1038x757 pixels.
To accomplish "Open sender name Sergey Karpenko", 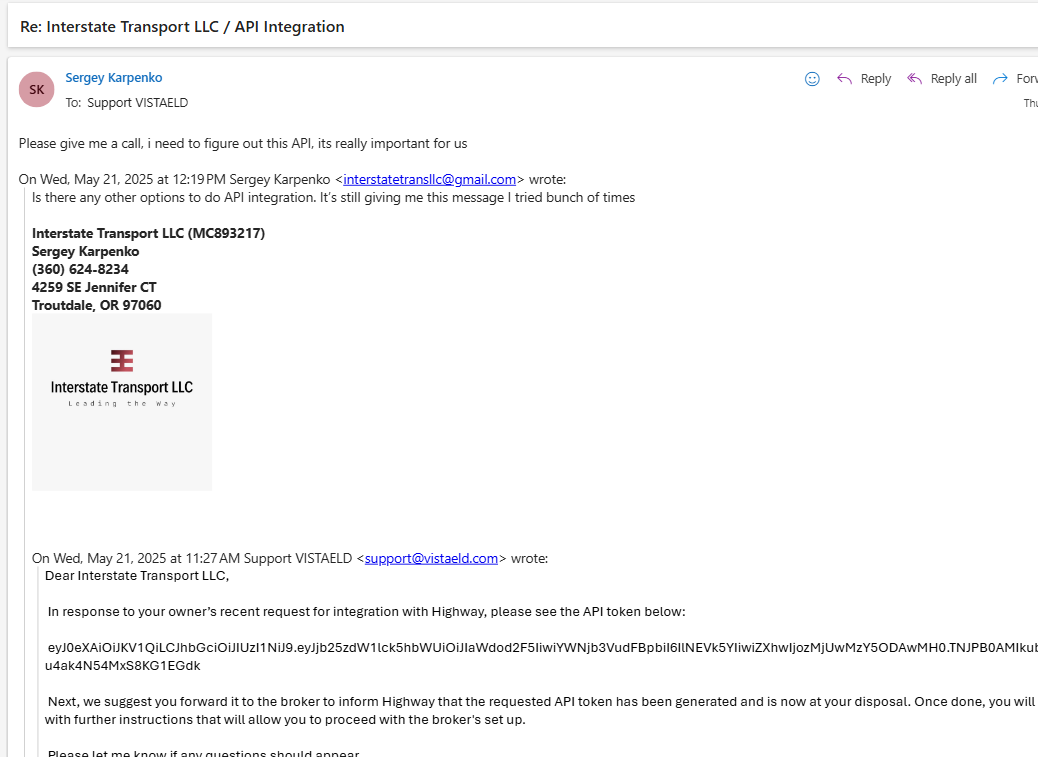I will point(114,77).
